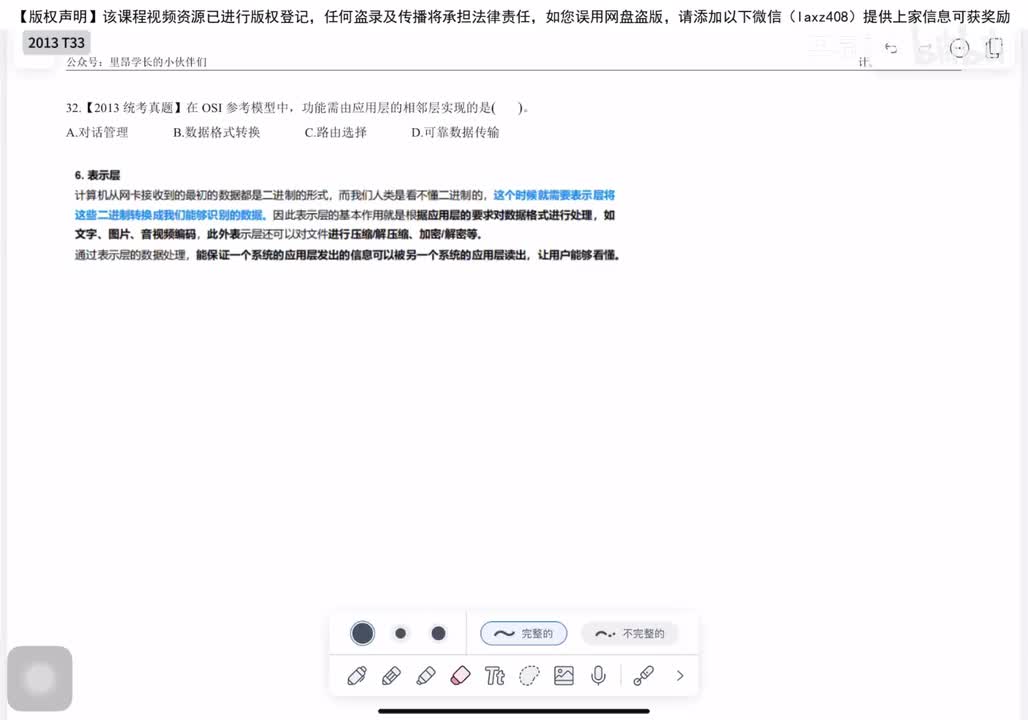
Task: Click bold text 进行压缩/解压缩、加密/解密等
Action: pyautogui.click(x=405, y=234)
